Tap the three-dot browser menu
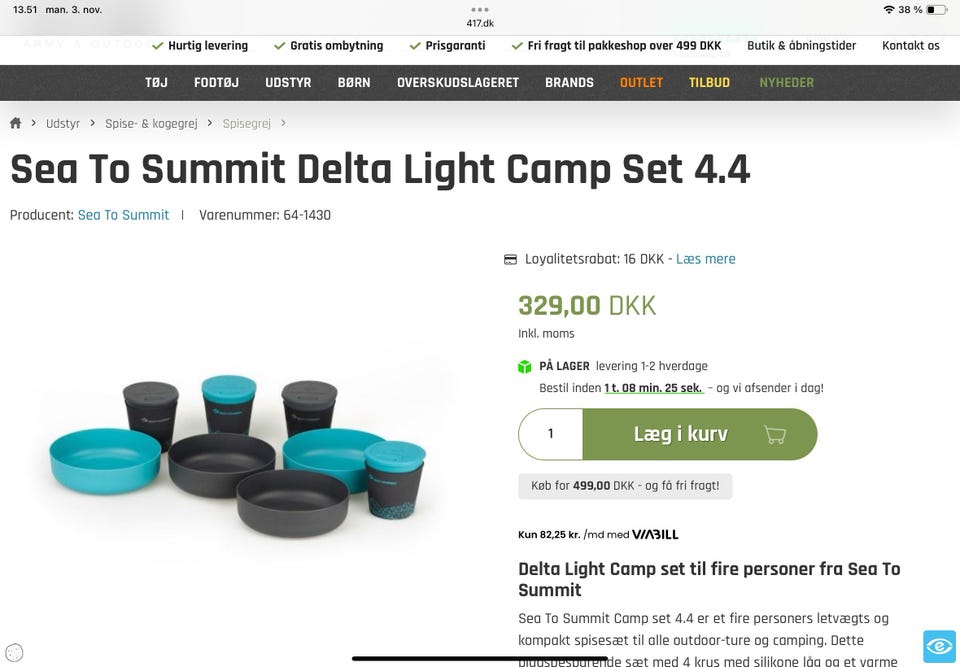 480,9
